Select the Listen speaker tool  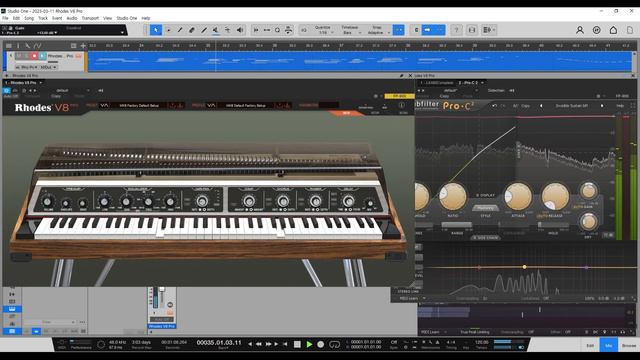(x=240, y=30)
